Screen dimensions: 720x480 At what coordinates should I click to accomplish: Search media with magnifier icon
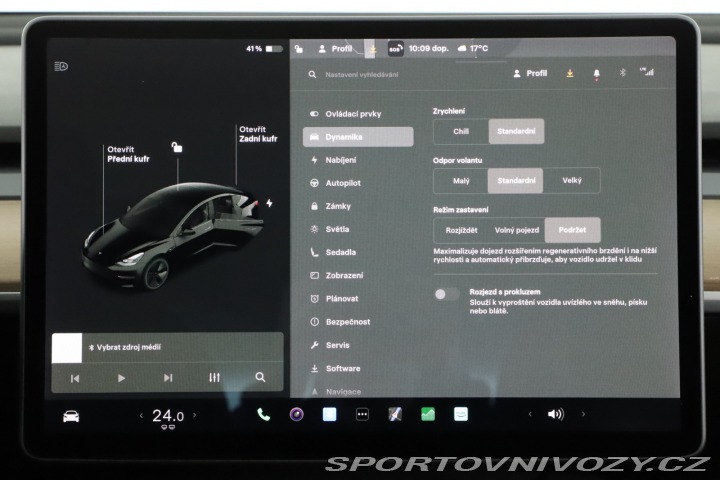[260, 377]
